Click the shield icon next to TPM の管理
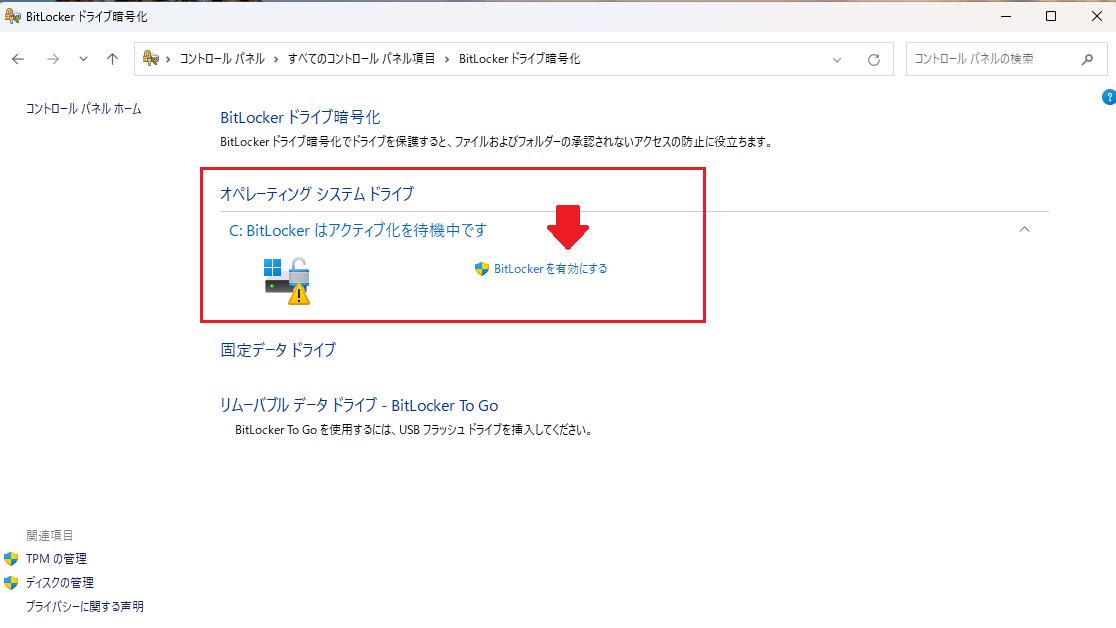 11,559
